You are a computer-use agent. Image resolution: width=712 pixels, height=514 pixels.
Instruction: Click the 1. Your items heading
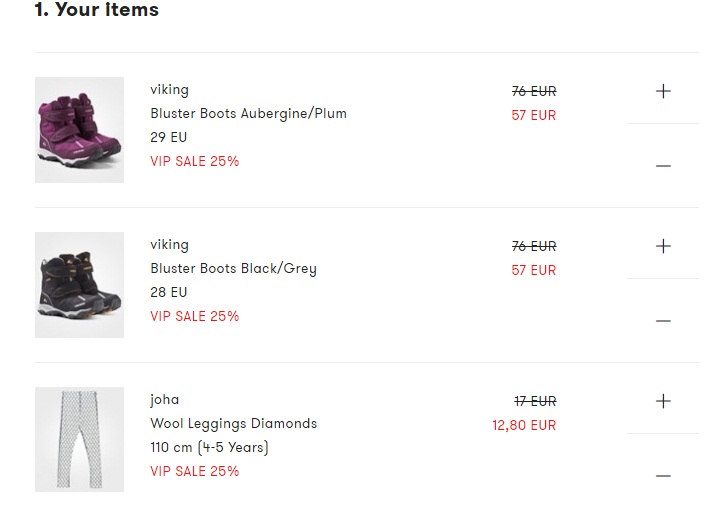point(96,10)
